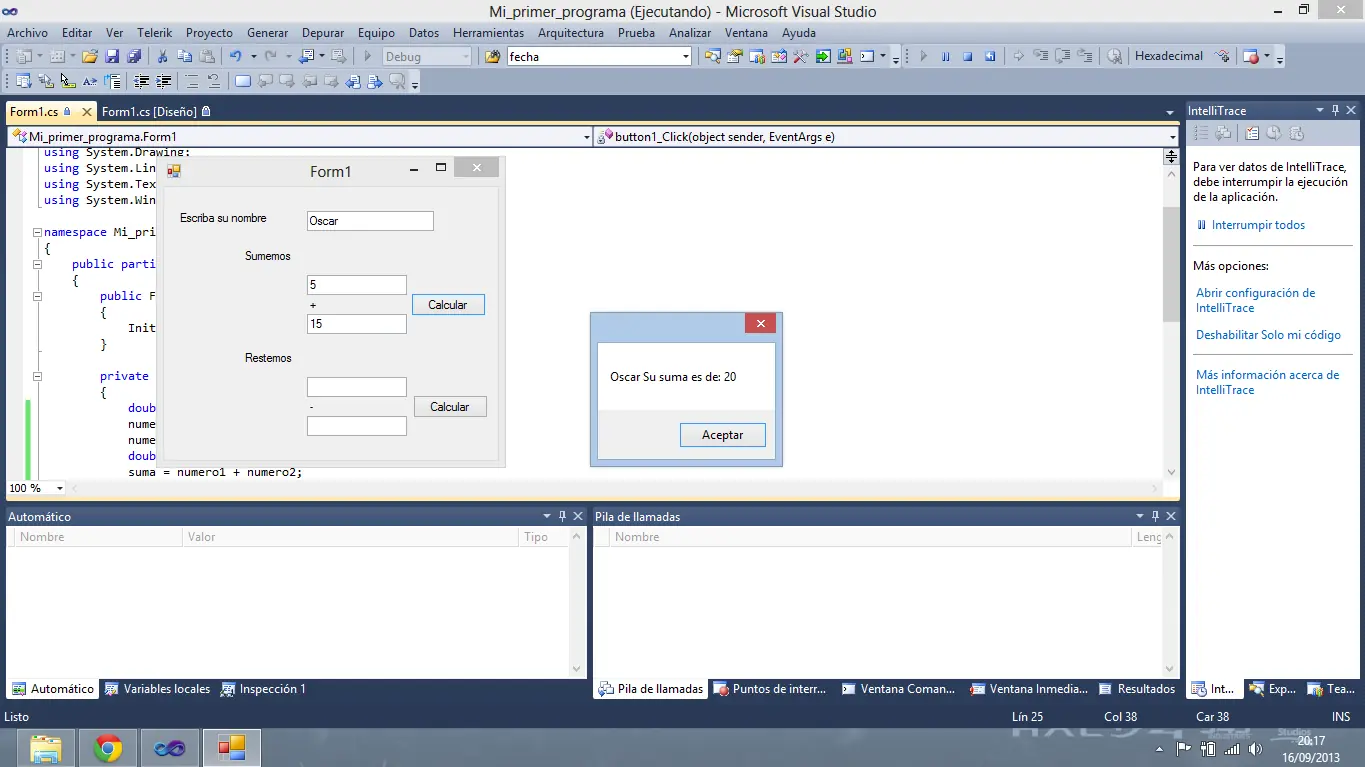Stop debugging with the square stop icon

tap(967, 57)
